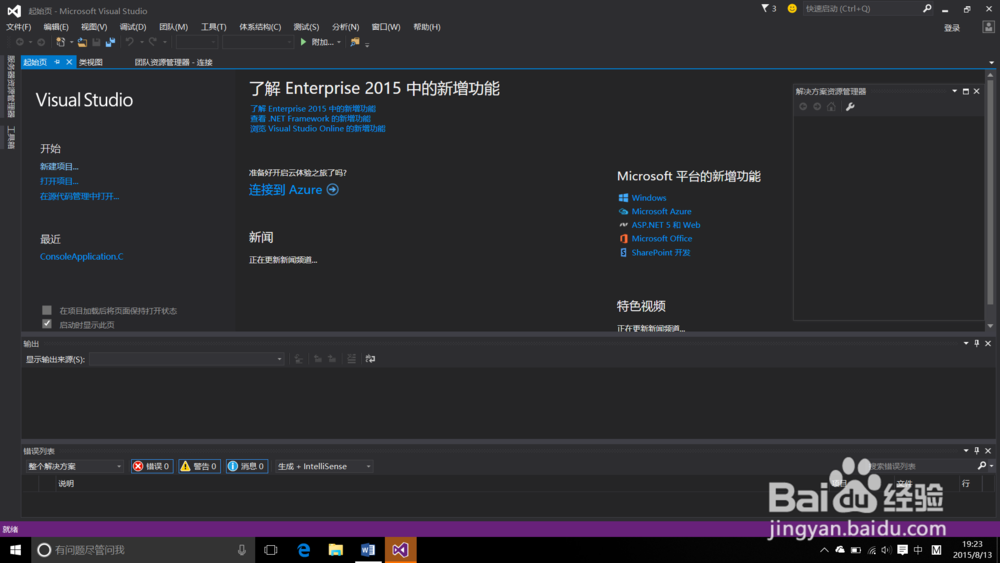This screenshot has width=1000, height=563.
Task: Toggle the 警告 0 warnings filter button
Action: [x=199, y=466]
